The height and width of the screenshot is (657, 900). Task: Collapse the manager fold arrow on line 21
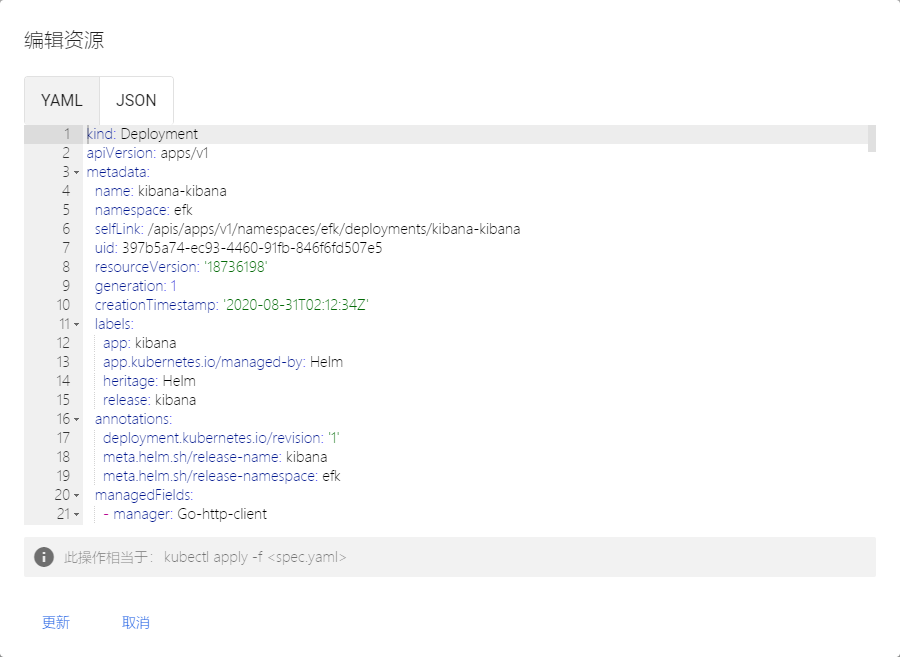click(76, 514)
